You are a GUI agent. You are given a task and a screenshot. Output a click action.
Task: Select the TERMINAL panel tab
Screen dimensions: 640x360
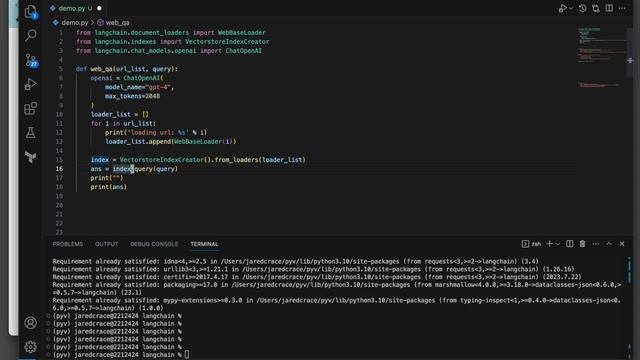[x=204, y=244]
